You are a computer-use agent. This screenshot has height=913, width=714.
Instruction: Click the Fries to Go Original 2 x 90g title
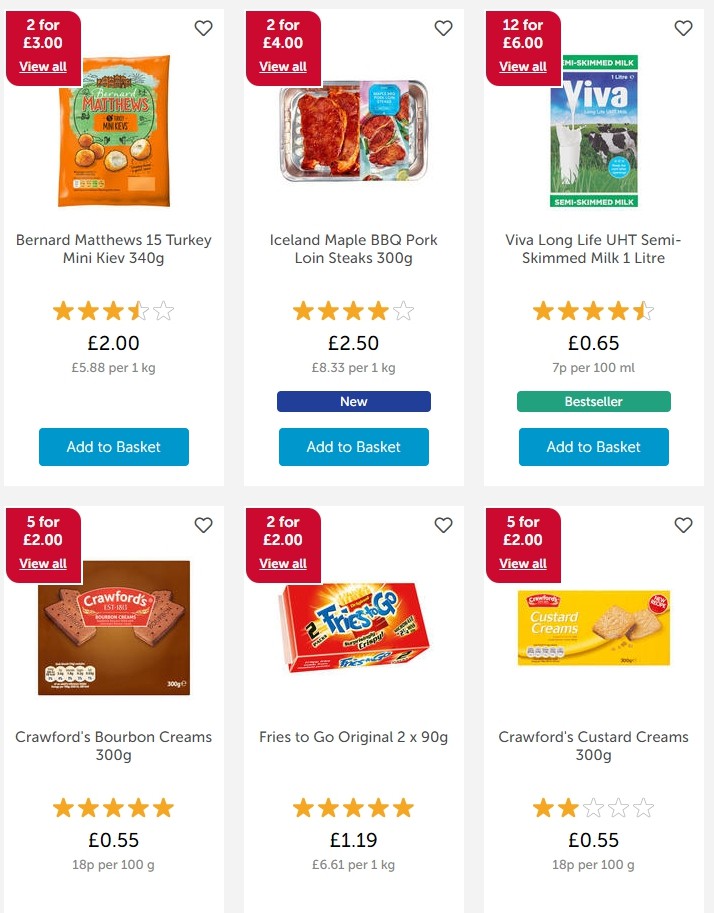(x=354, y=737)
